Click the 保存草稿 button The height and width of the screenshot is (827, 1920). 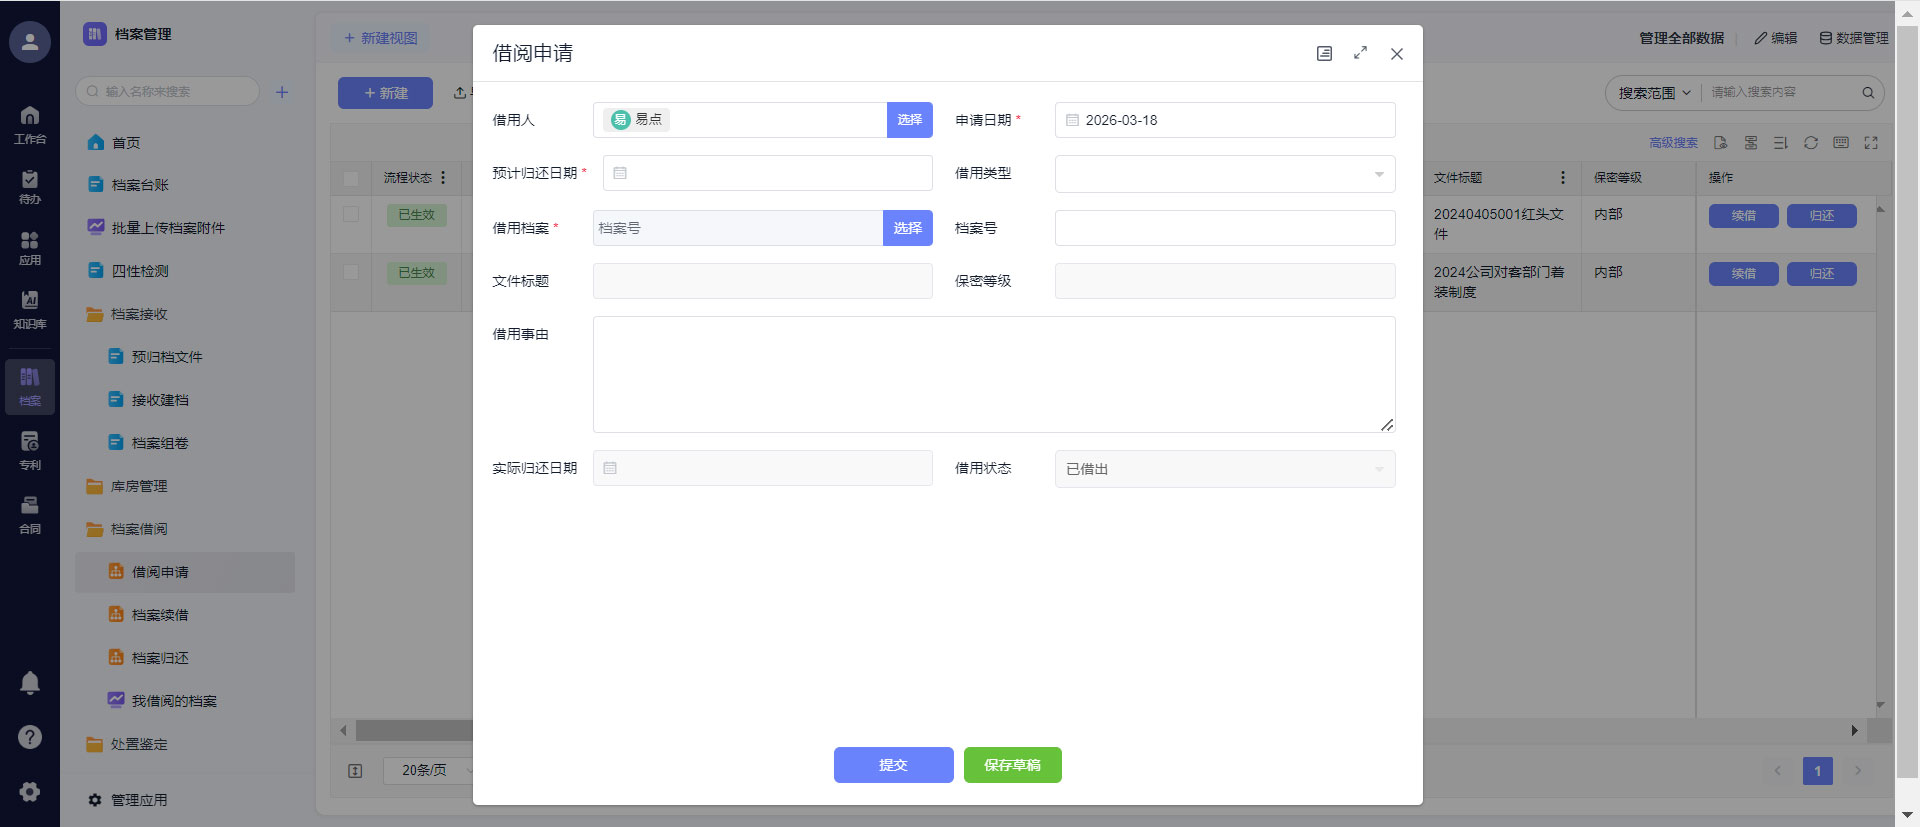1012,765
